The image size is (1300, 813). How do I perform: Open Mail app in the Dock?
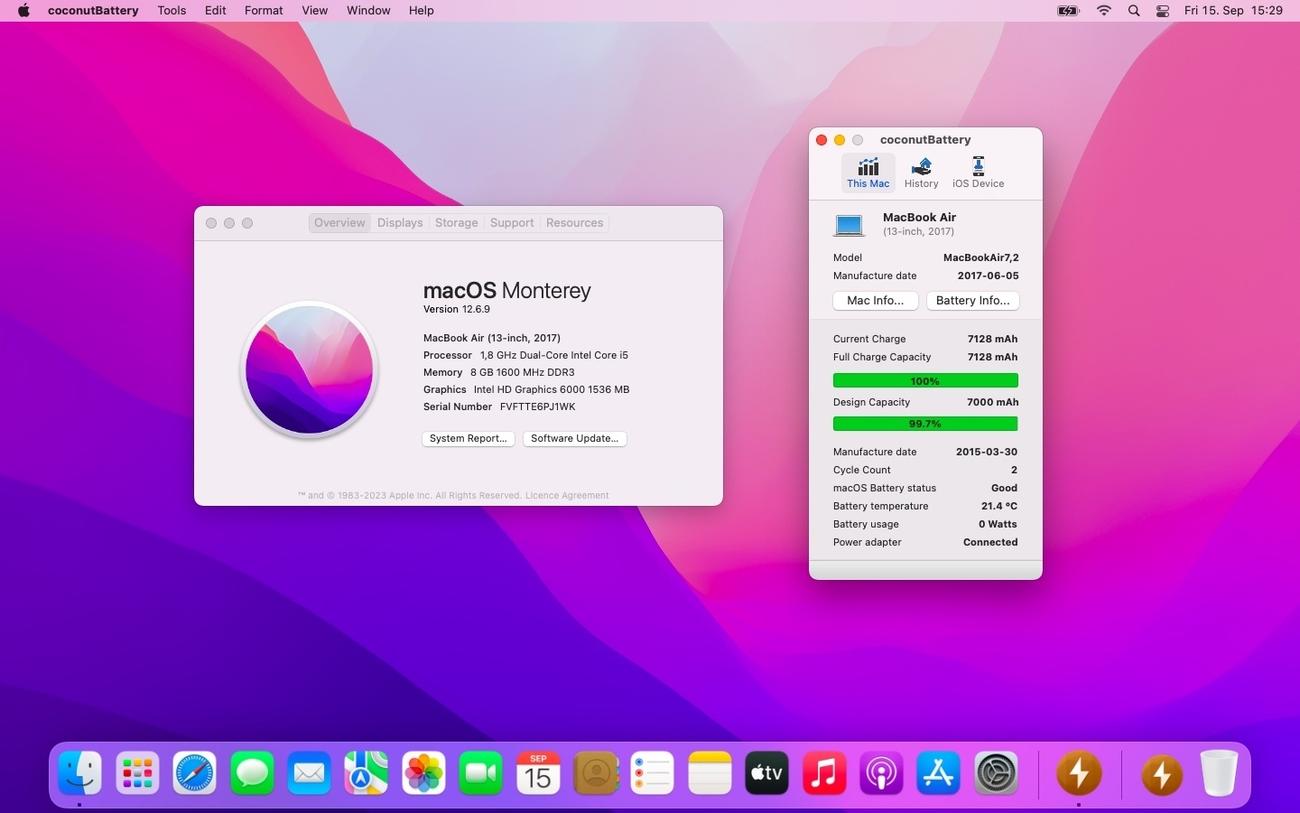pyautogui.click(x=309, y=773)
